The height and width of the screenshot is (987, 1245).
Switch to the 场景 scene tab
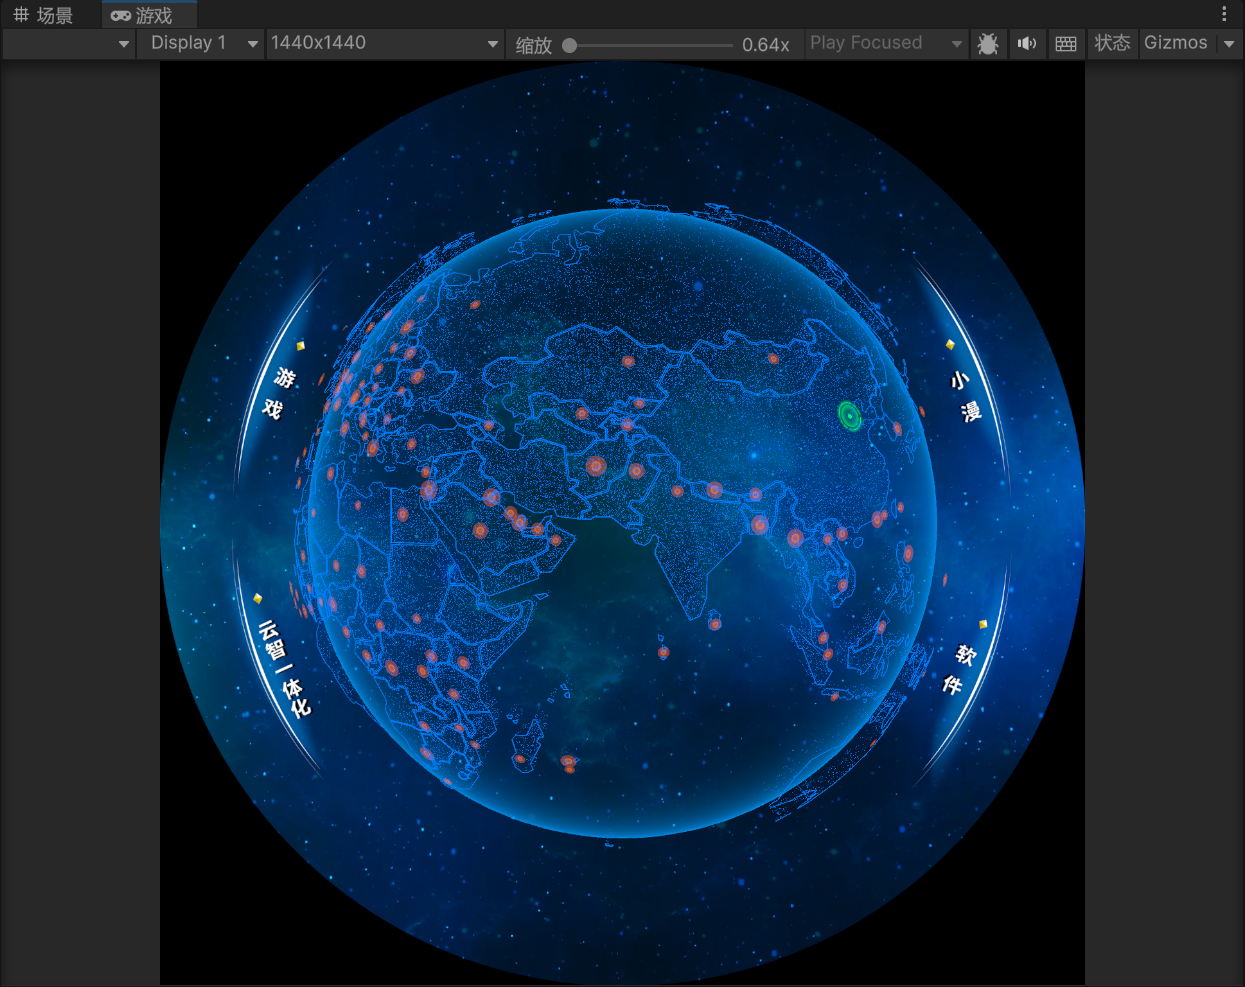[44, 15]
